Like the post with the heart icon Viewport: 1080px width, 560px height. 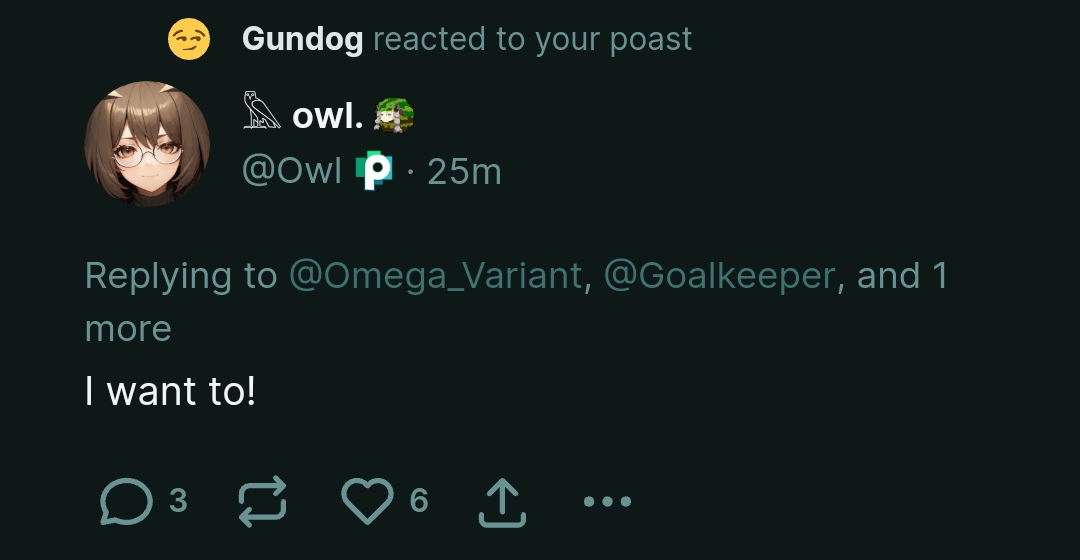(x=367, y=500)
